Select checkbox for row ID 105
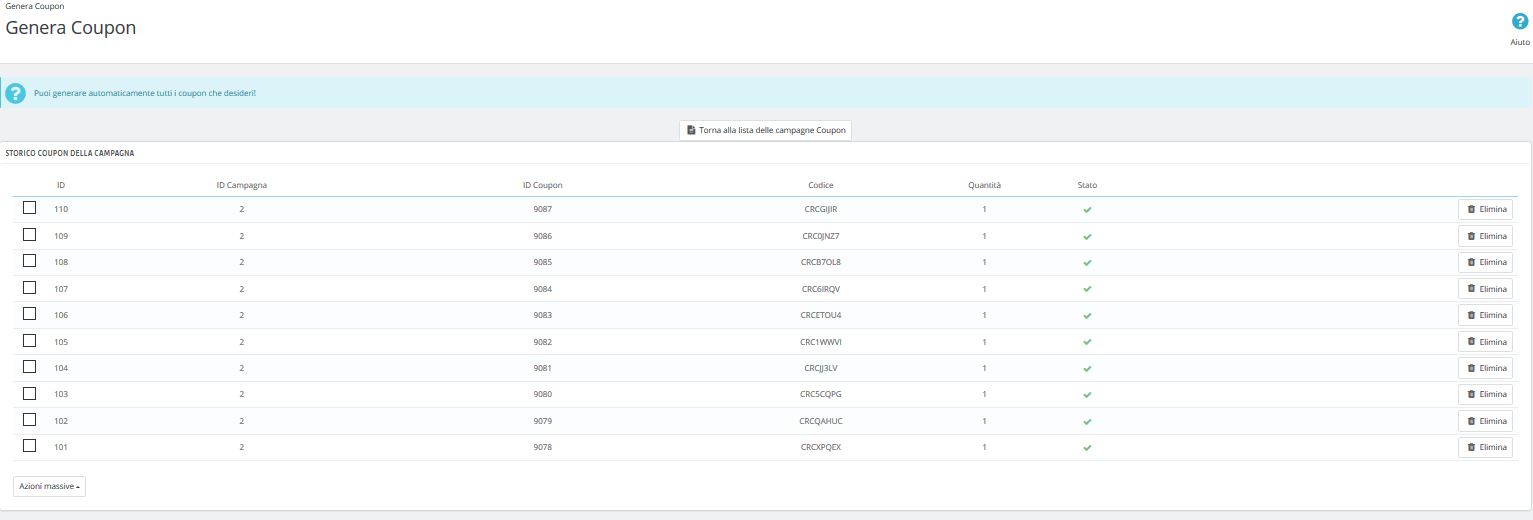This screenshot has height=520, width=1533. (29, 340)
